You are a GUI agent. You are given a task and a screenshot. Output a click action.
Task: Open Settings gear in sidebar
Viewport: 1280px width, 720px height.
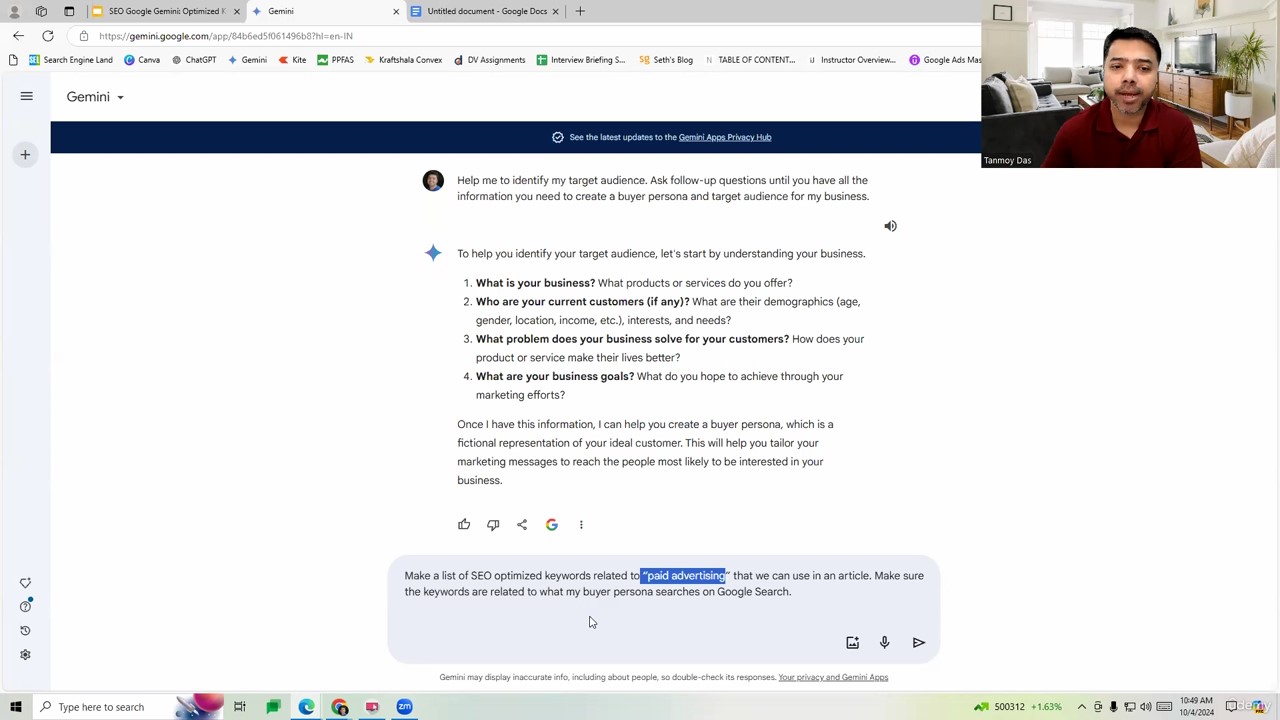tap(25, 655)
